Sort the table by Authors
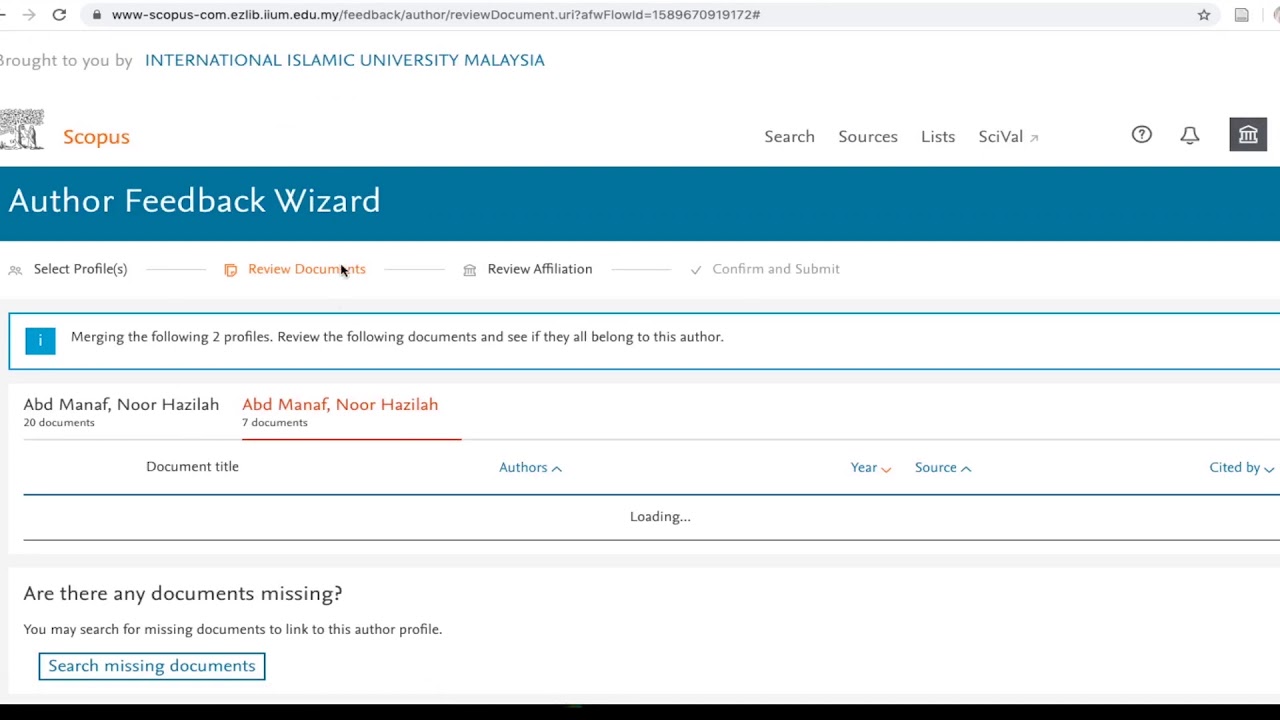Image resolution: width=1280 pixels, height=720 pixels. 530,467
